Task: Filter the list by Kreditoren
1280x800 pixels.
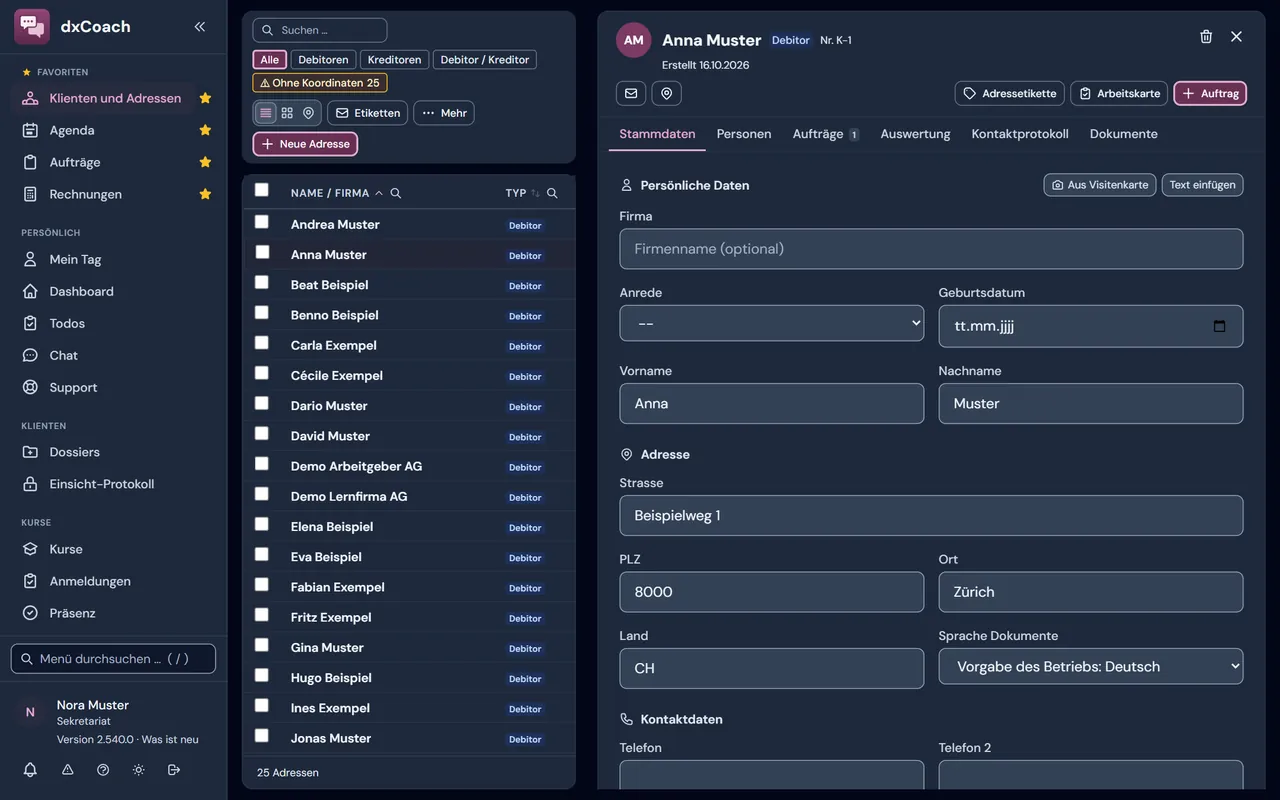Action: [x=395, y=60]
